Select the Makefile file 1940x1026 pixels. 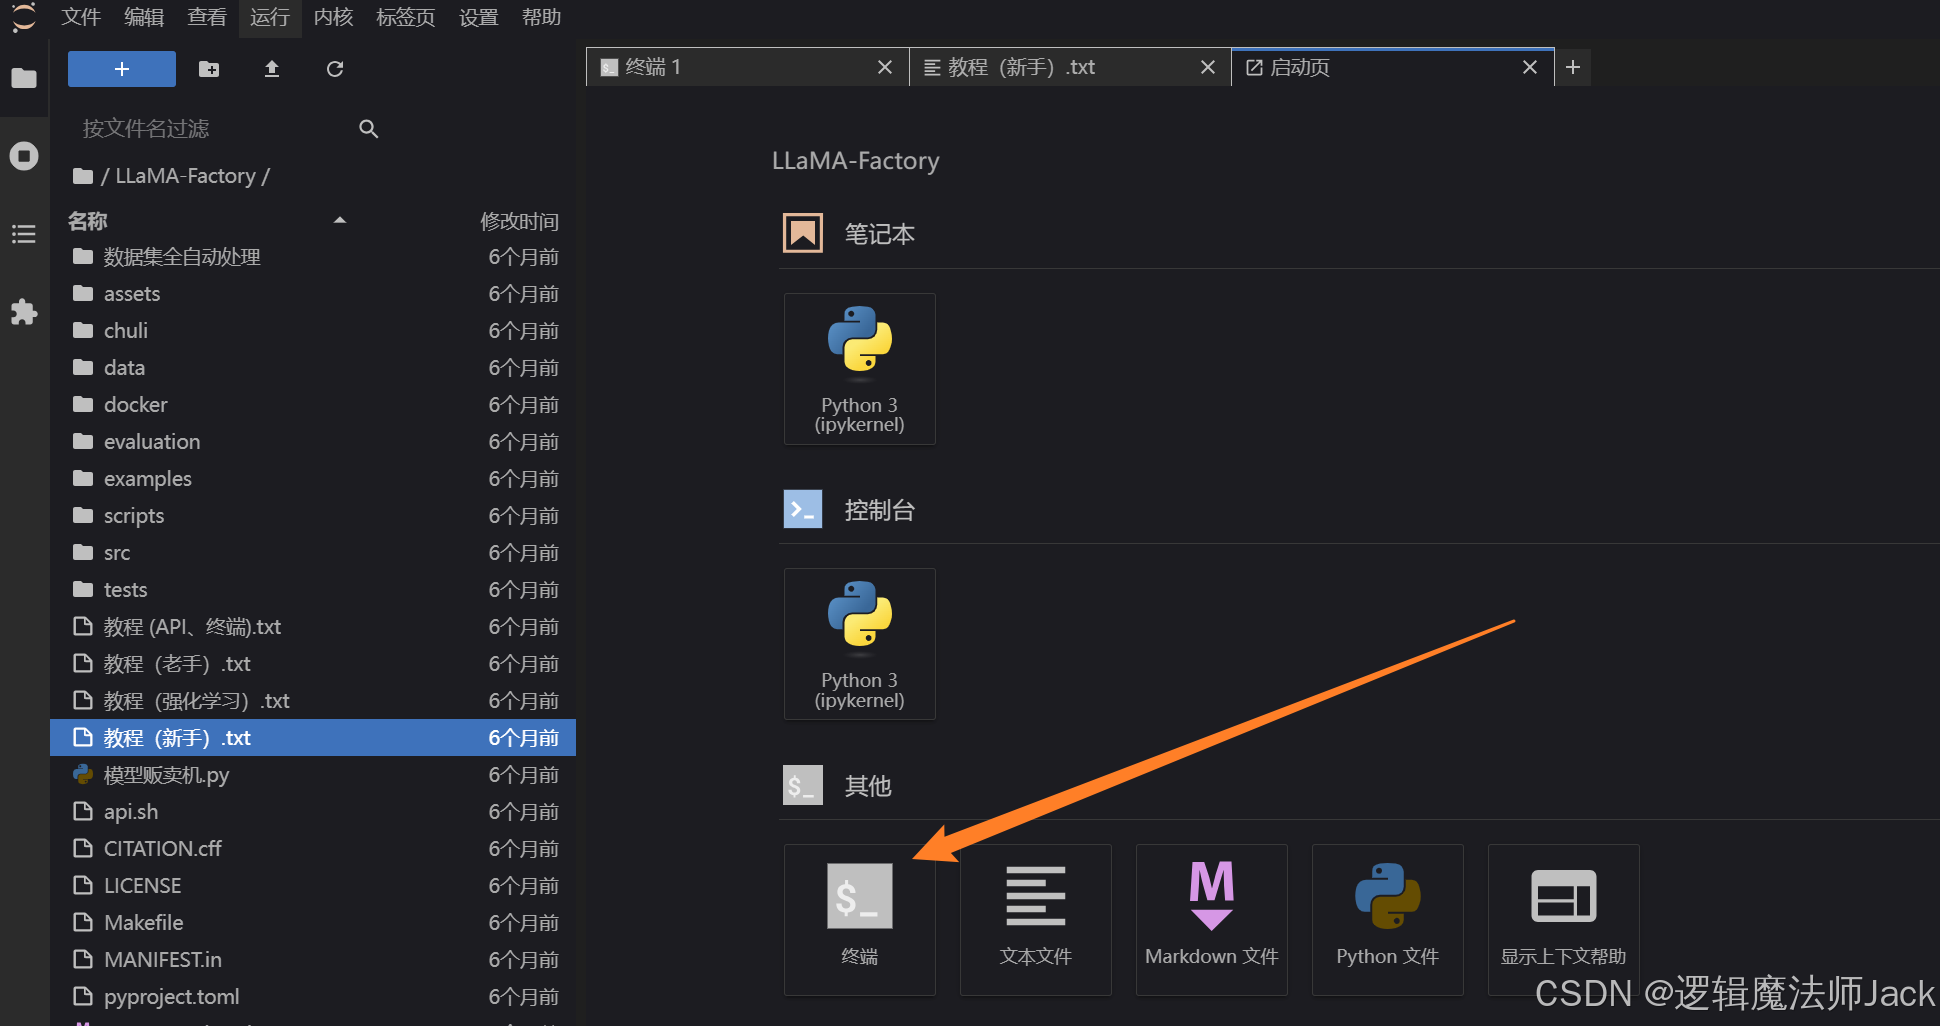pos(313,923)
